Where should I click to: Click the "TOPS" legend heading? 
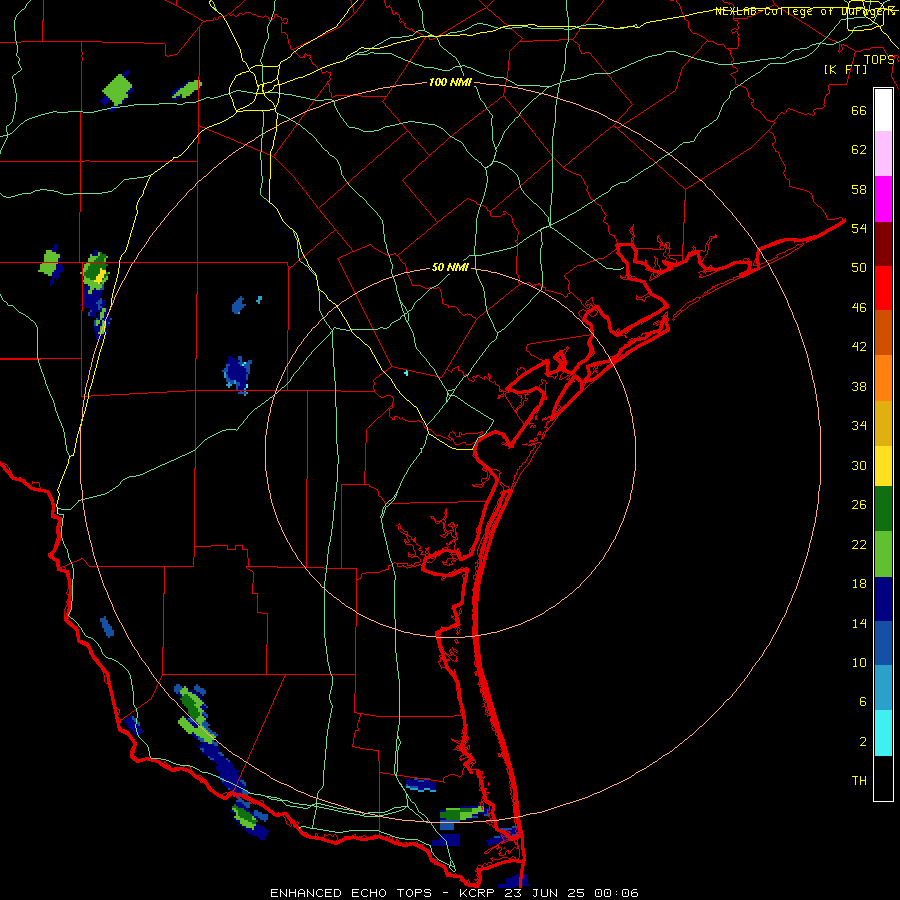point(879,59)
